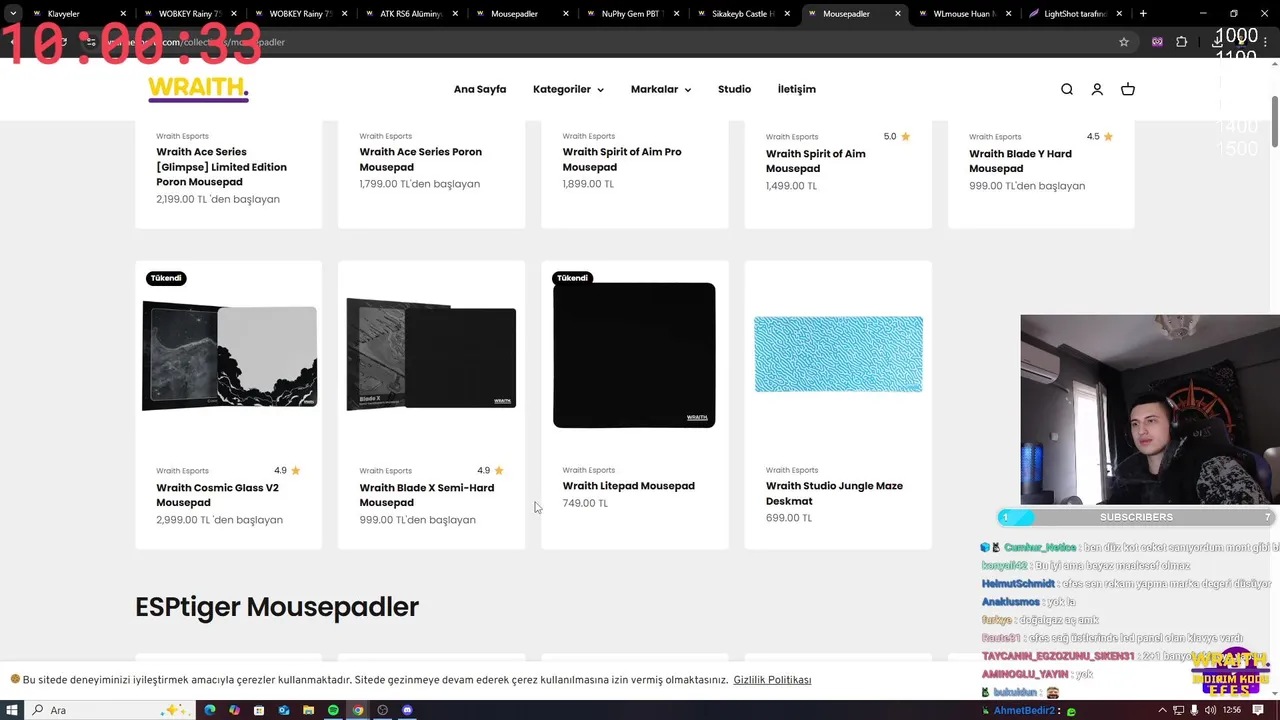Click the 5.0 star rating
Screen dimensions: 1280x720
click(897, 137)
